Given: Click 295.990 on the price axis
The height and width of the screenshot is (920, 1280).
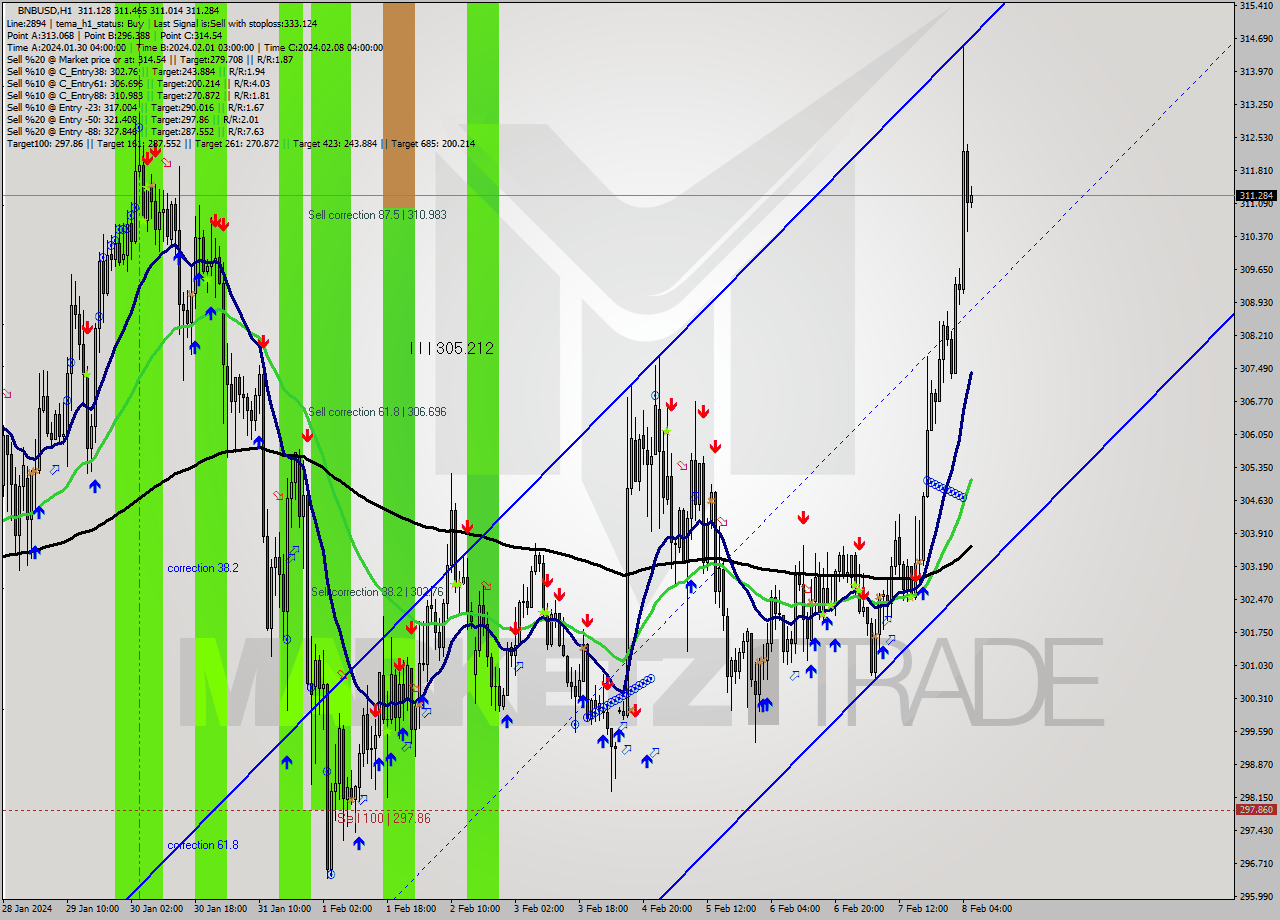Looking at the screenshot, I should [1256, 897].
